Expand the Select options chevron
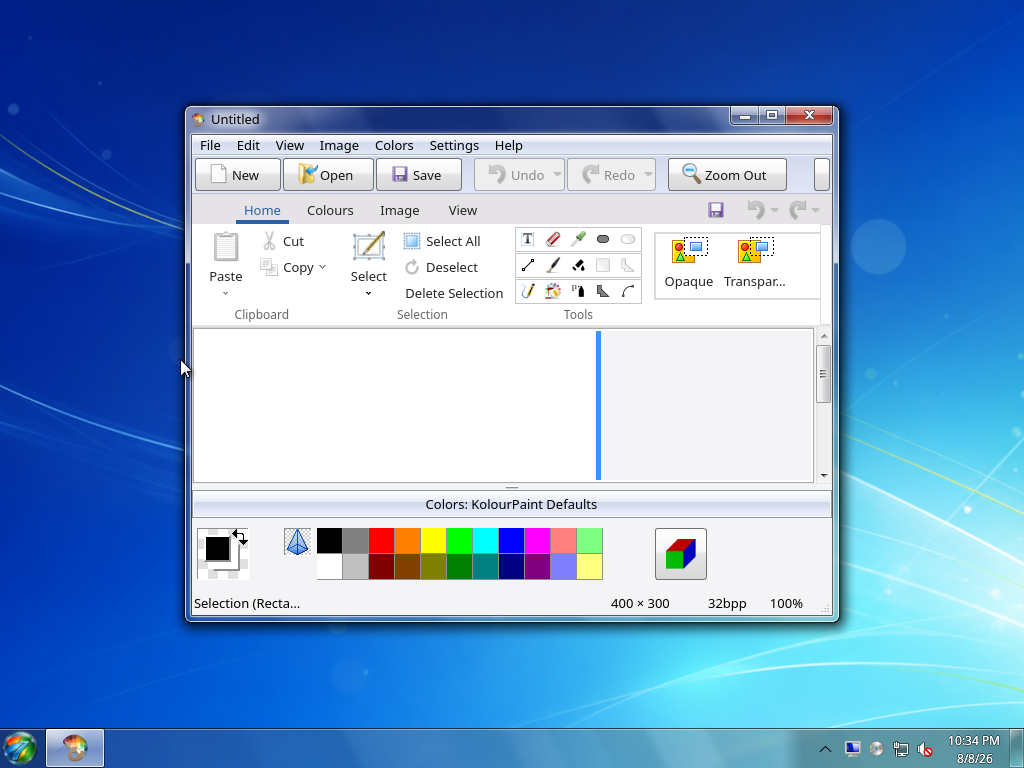 click(368, 293)
